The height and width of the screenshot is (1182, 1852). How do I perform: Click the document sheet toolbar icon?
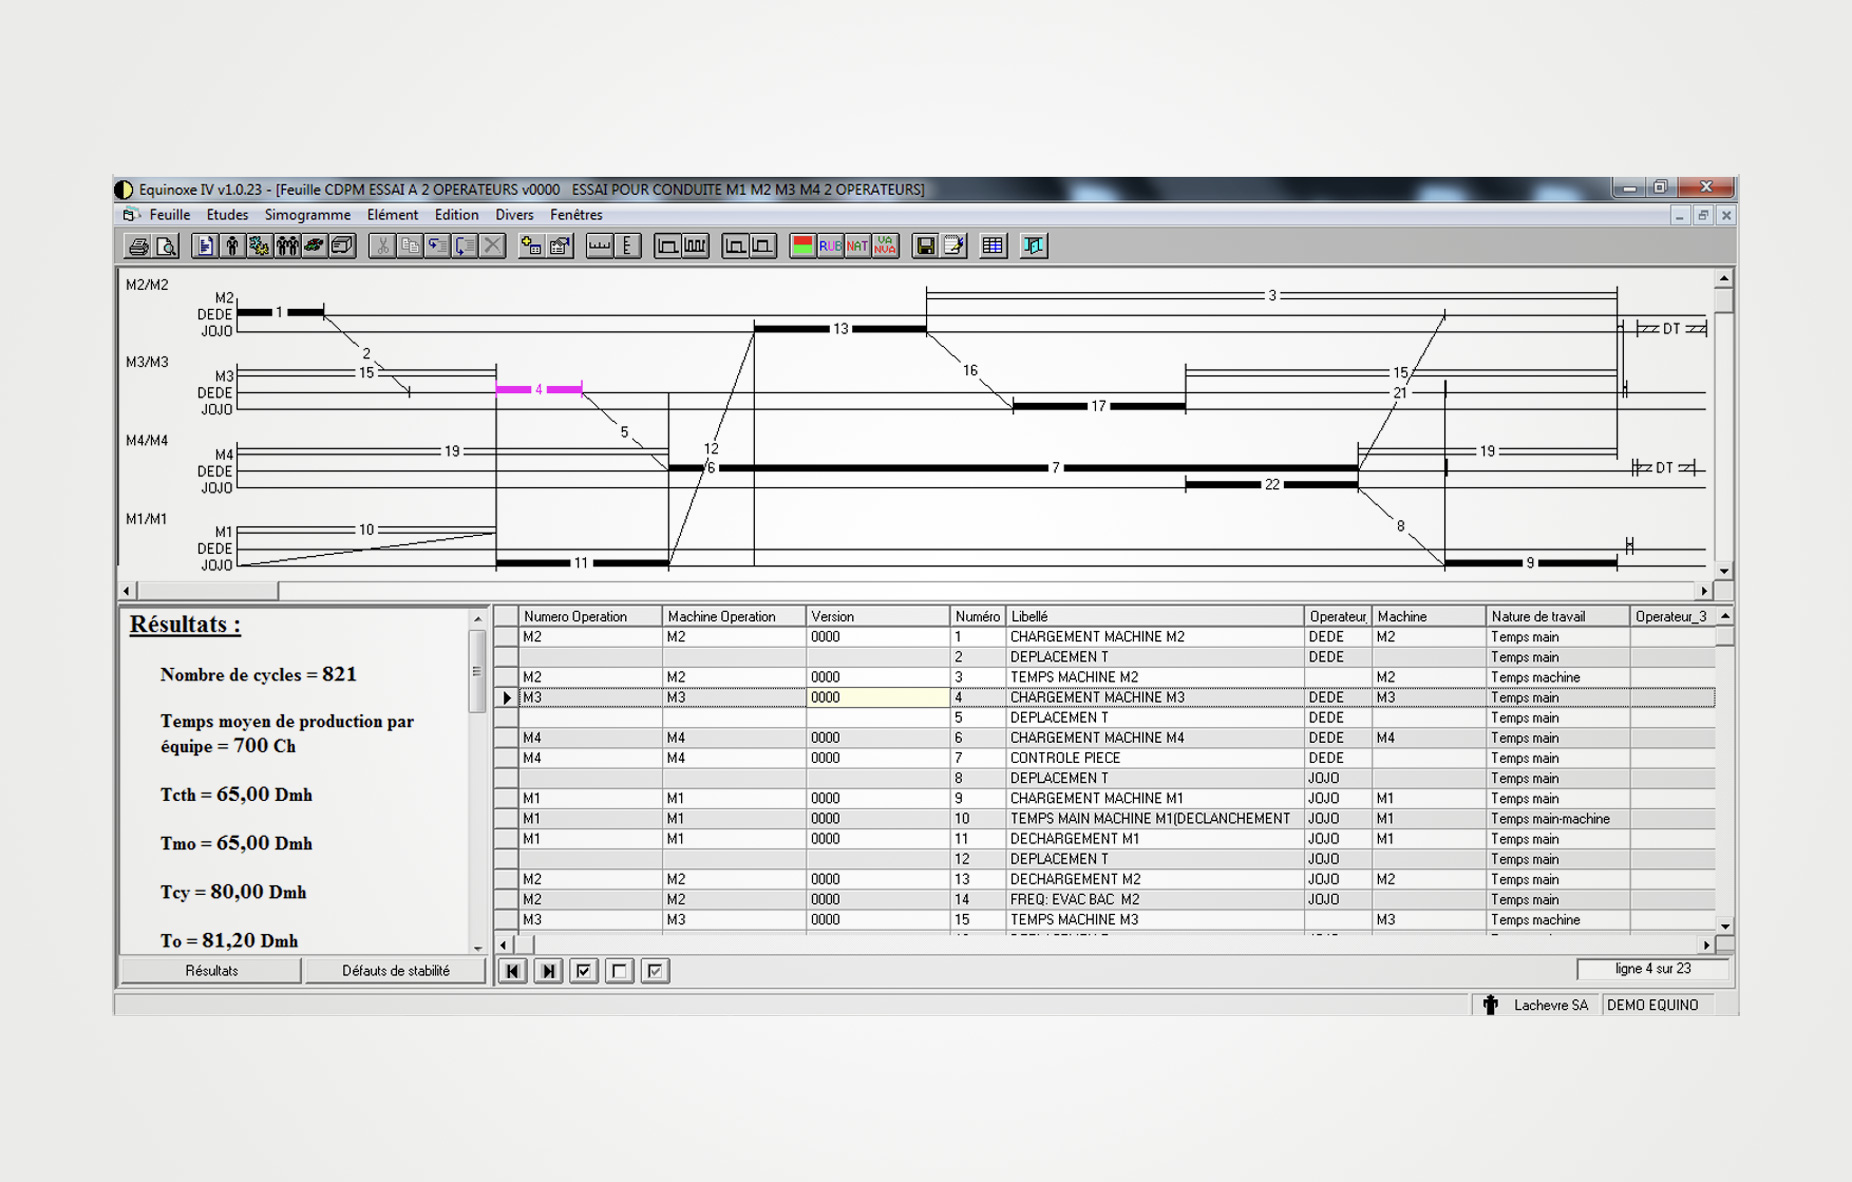pos(205,246)
